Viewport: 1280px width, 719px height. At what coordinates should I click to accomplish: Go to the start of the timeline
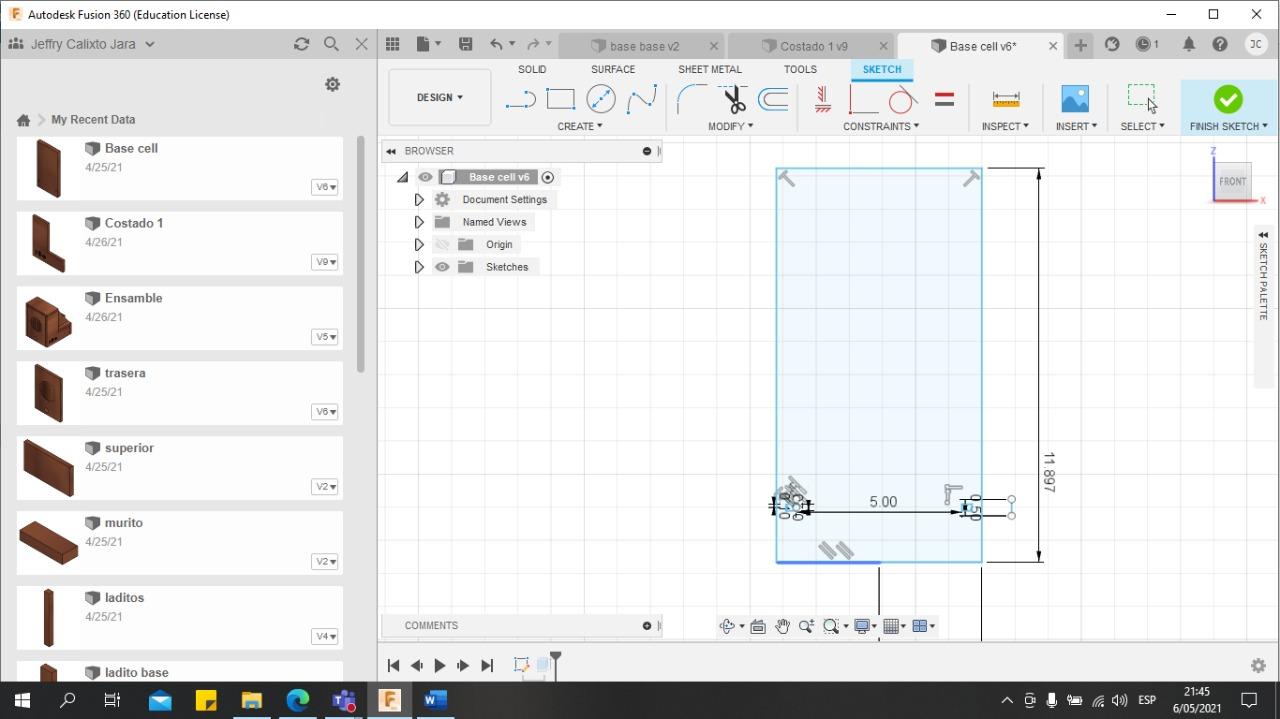coord(393,665)
